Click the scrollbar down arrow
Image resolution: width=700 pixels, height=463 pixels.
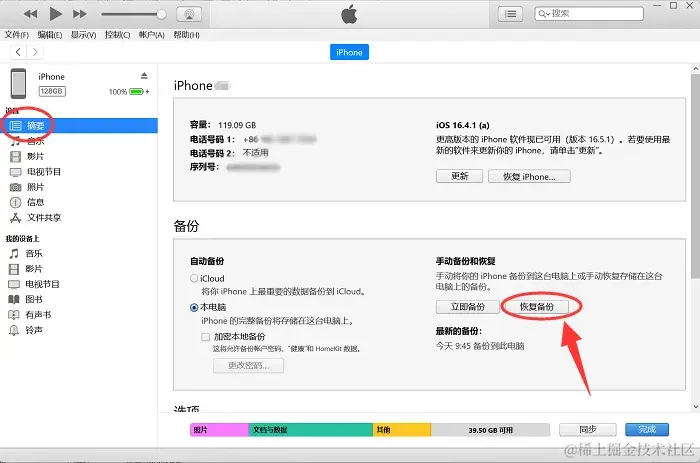tap(695, 407)
